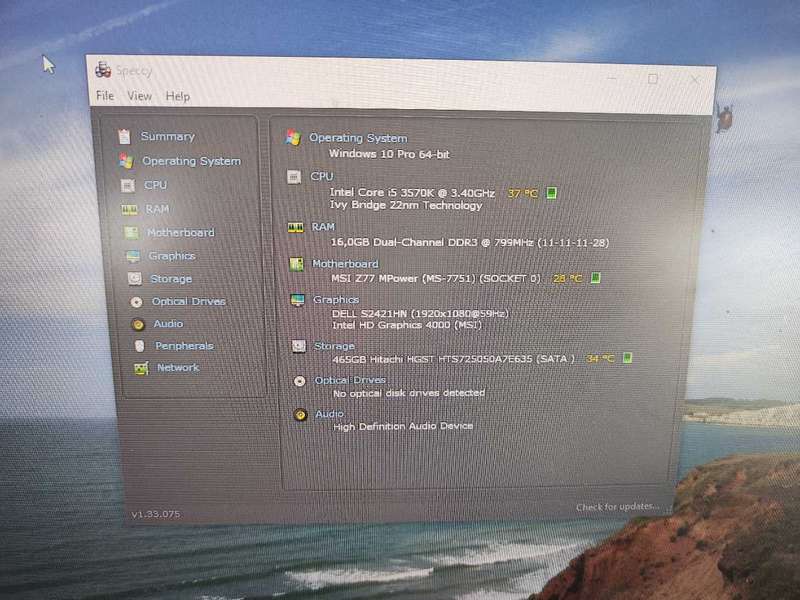The height and width of the screenshot is (600, 800).
Task: Select the Audio speaker icon in sidebar
Action: tap(138, 324)
